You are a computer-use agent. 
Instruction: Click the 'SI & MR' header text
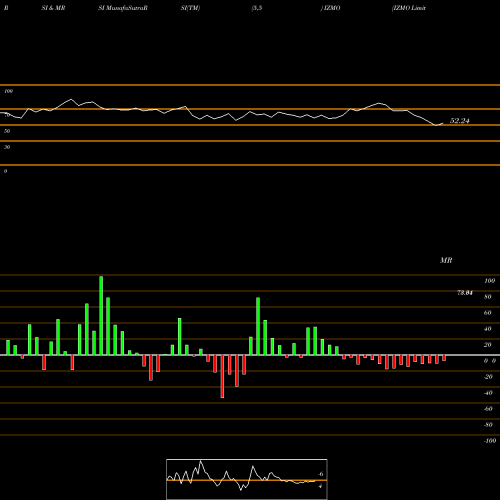(53, 8)
